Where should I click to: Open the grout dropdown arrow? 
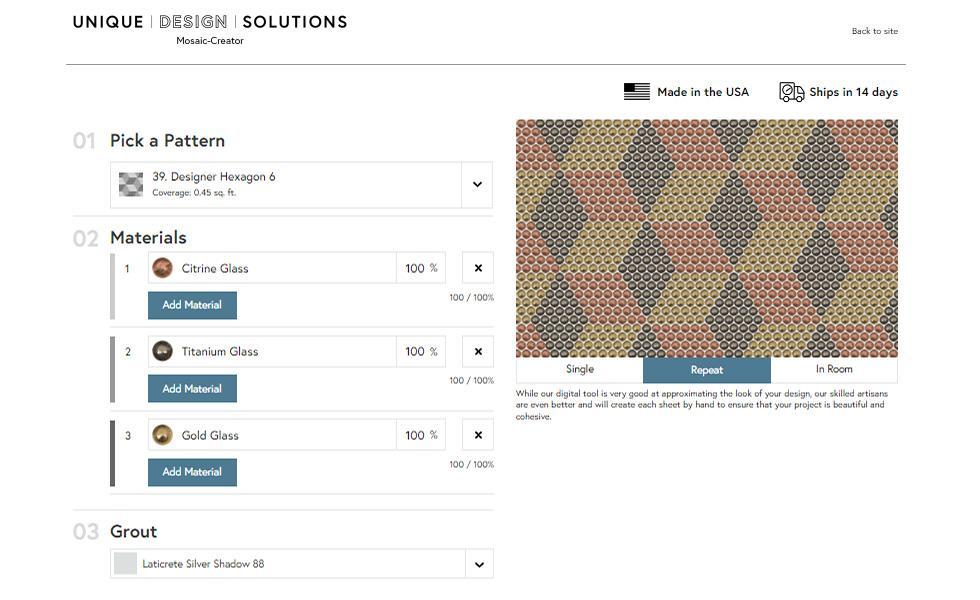click(x=479, y=564)
